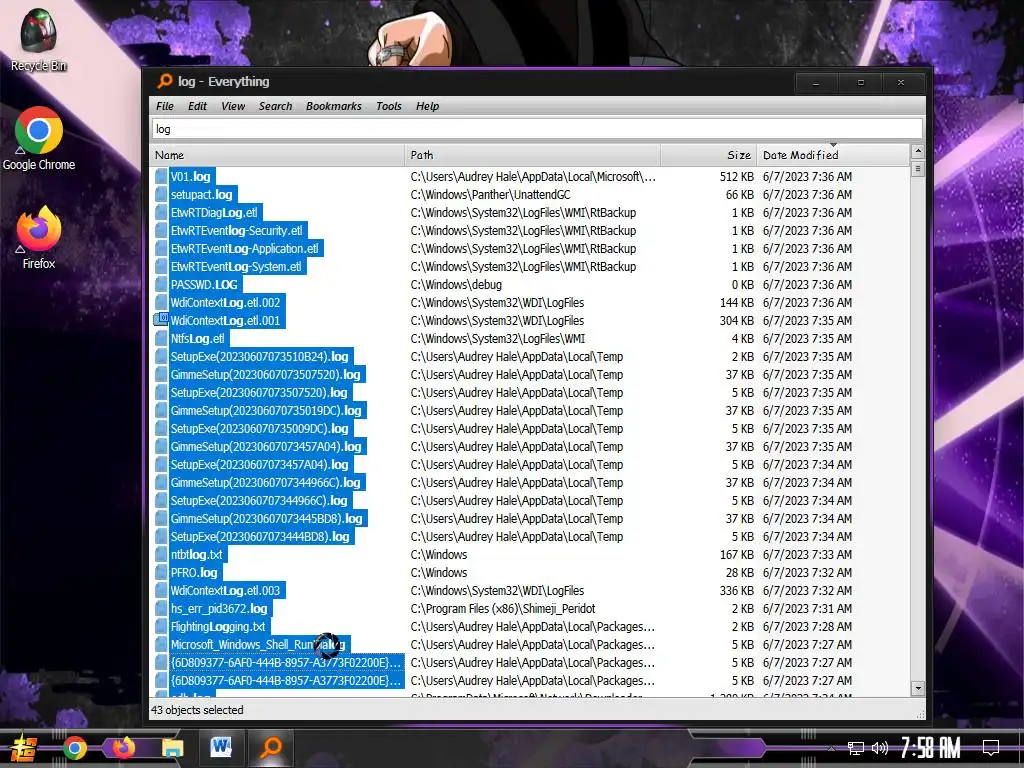Open the Bookmarks menu

tap(333, 106)
